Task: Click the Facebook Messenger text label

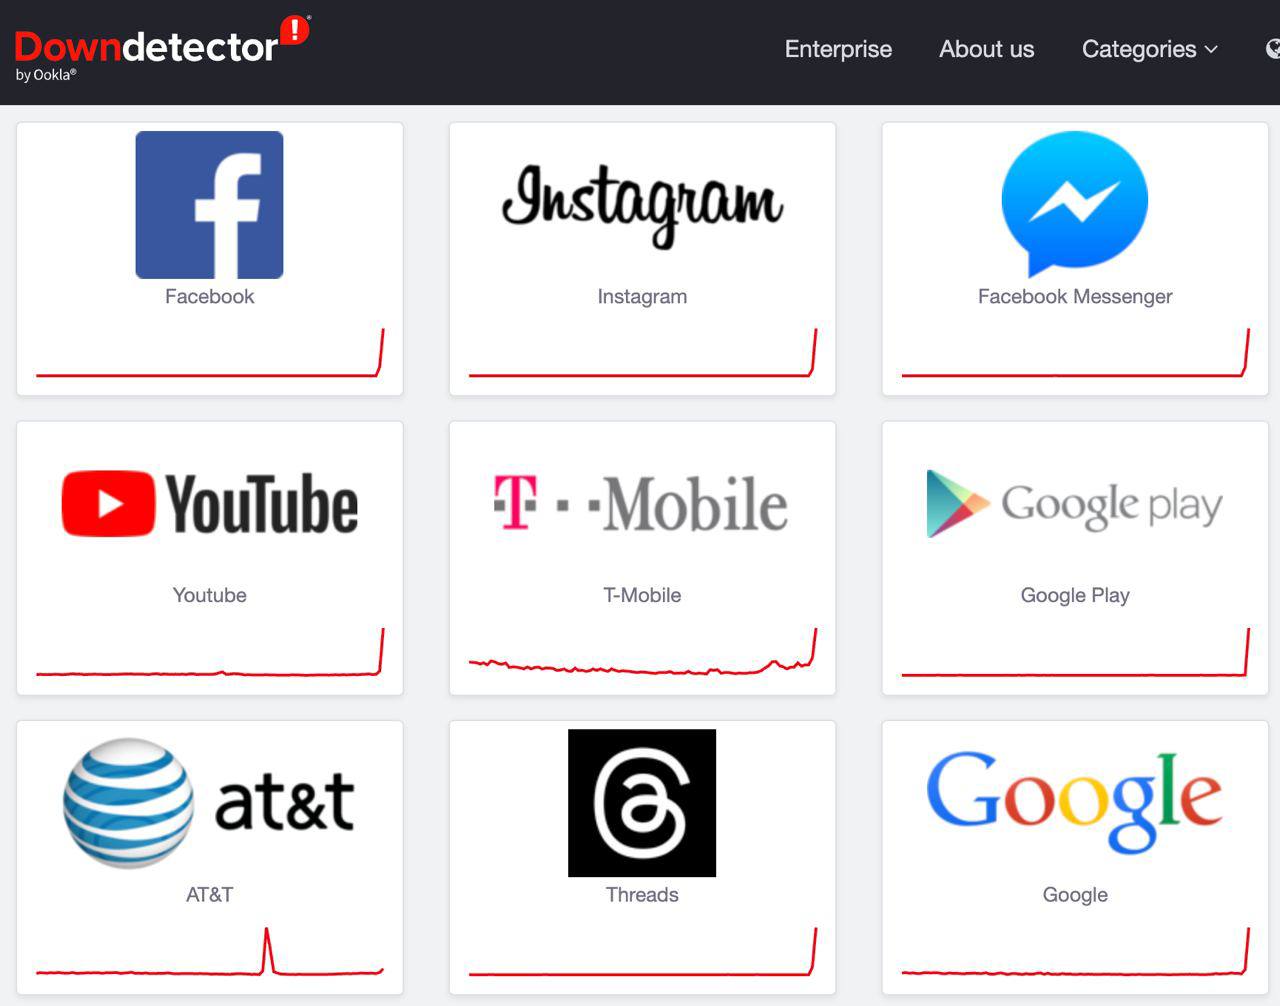Action: click(x=1075, y=296)
